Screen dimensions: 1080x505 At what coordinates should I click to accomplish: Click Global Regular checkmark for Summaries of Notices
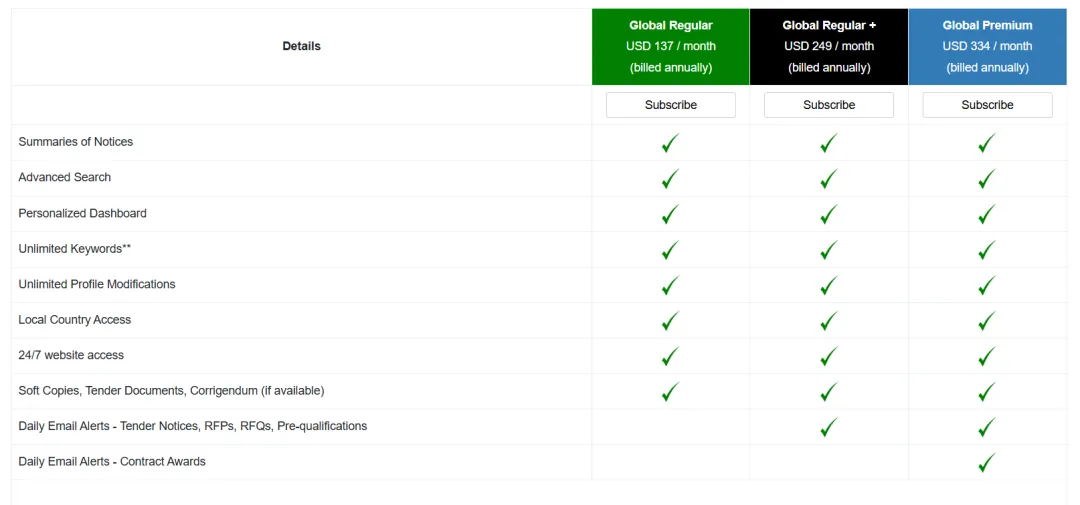[670, 143]
